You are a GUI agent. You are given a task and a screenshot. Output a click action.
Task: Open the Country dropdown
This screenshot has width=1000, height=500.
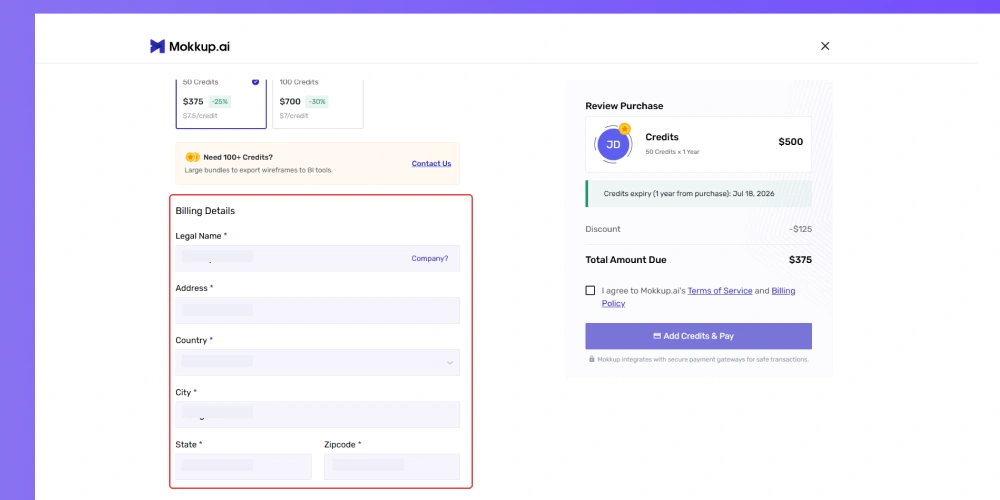(x=318, y=362)
